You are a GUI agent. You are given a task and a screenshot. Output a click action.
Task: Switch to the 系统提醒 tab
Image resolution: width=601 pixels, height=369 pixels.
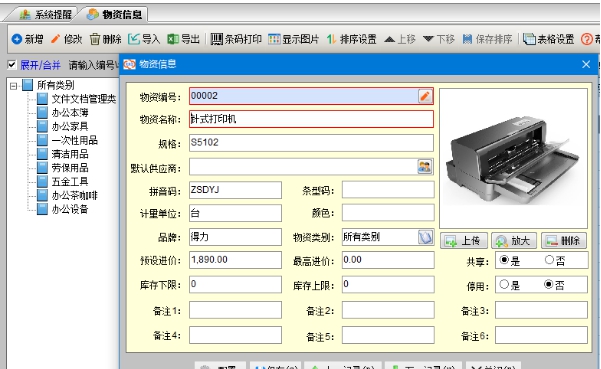pyautogui.click(x=46, y=15)
